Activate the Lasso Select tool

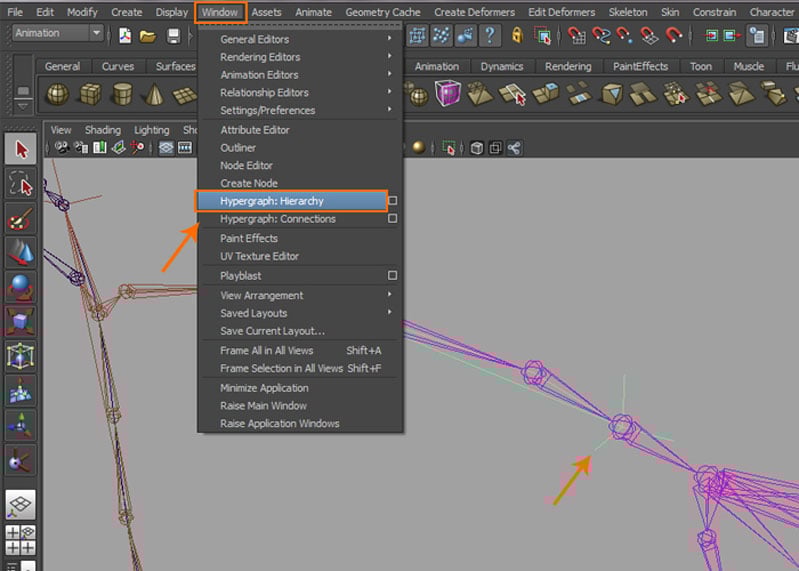(21, 184)
